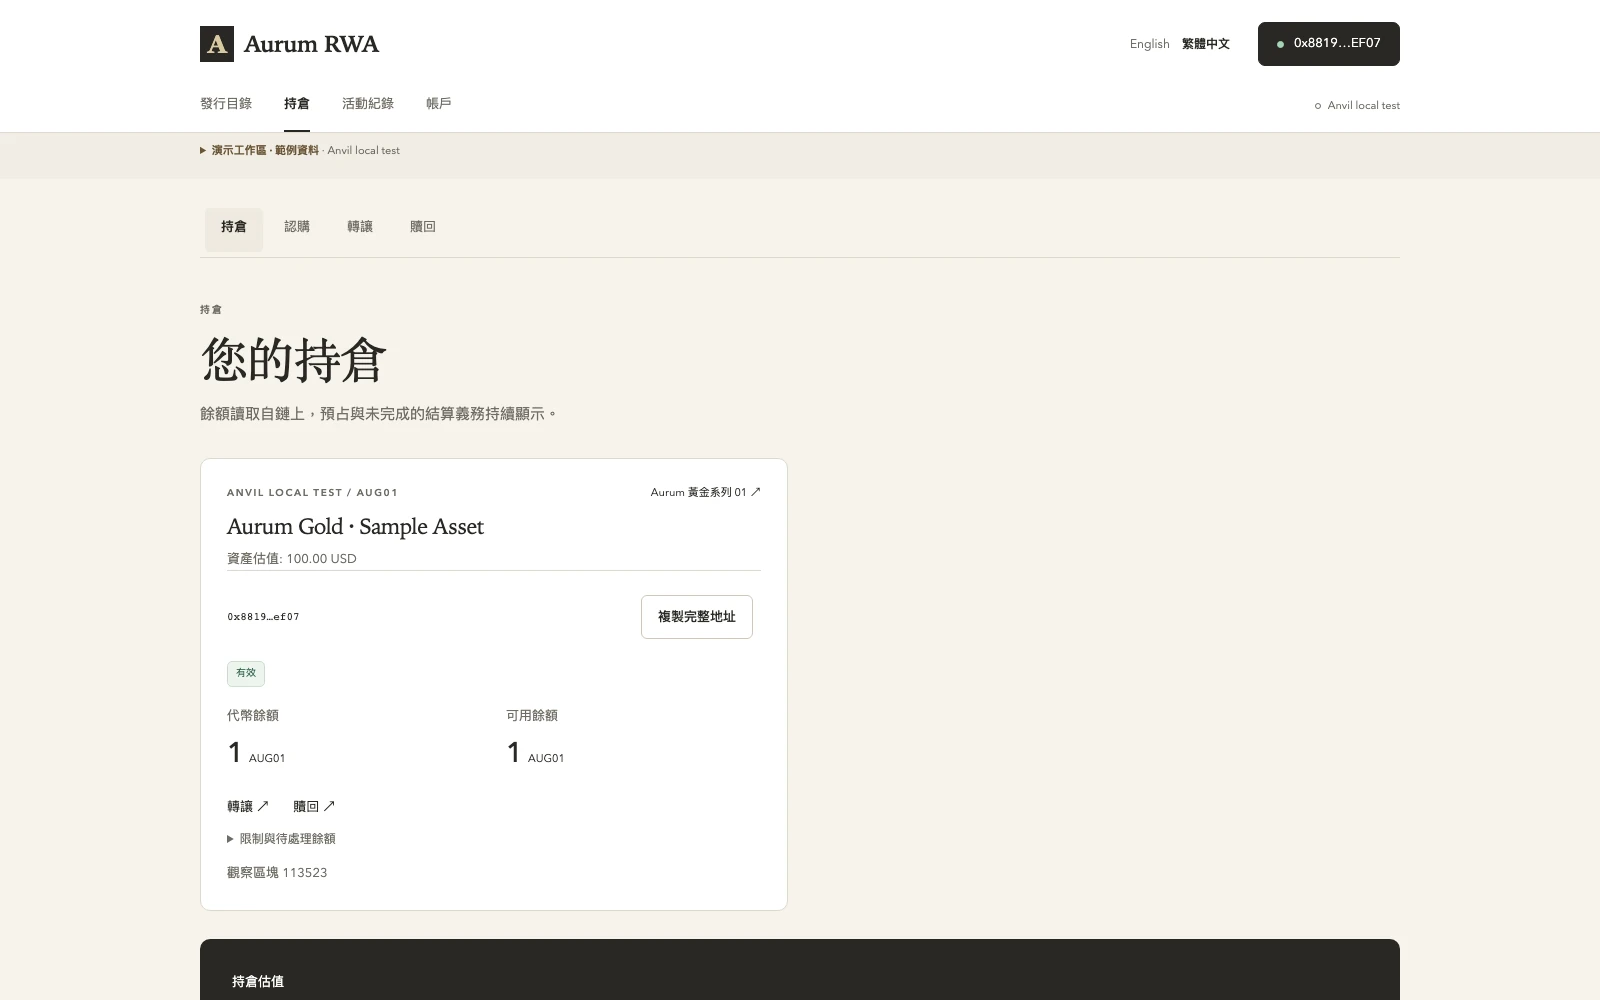Switch to the 轉讓 sub-tab

[360, 227]
